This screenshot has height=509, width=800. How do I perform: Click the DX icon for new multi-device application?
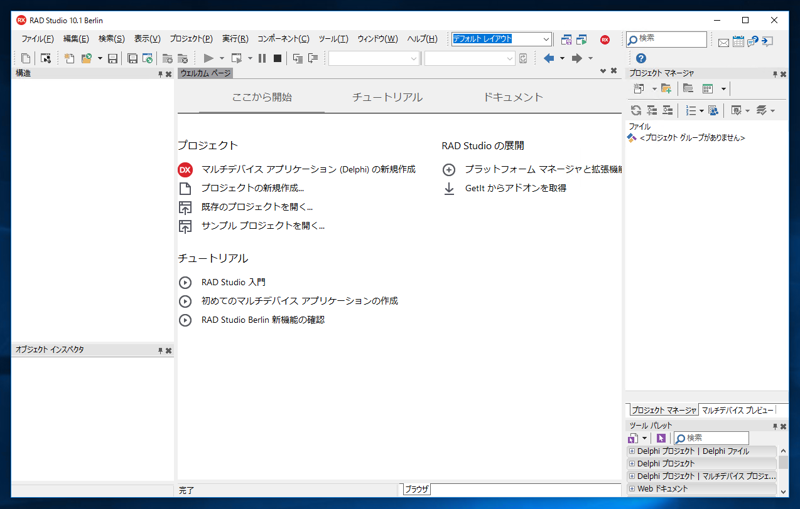pos(185,169)
